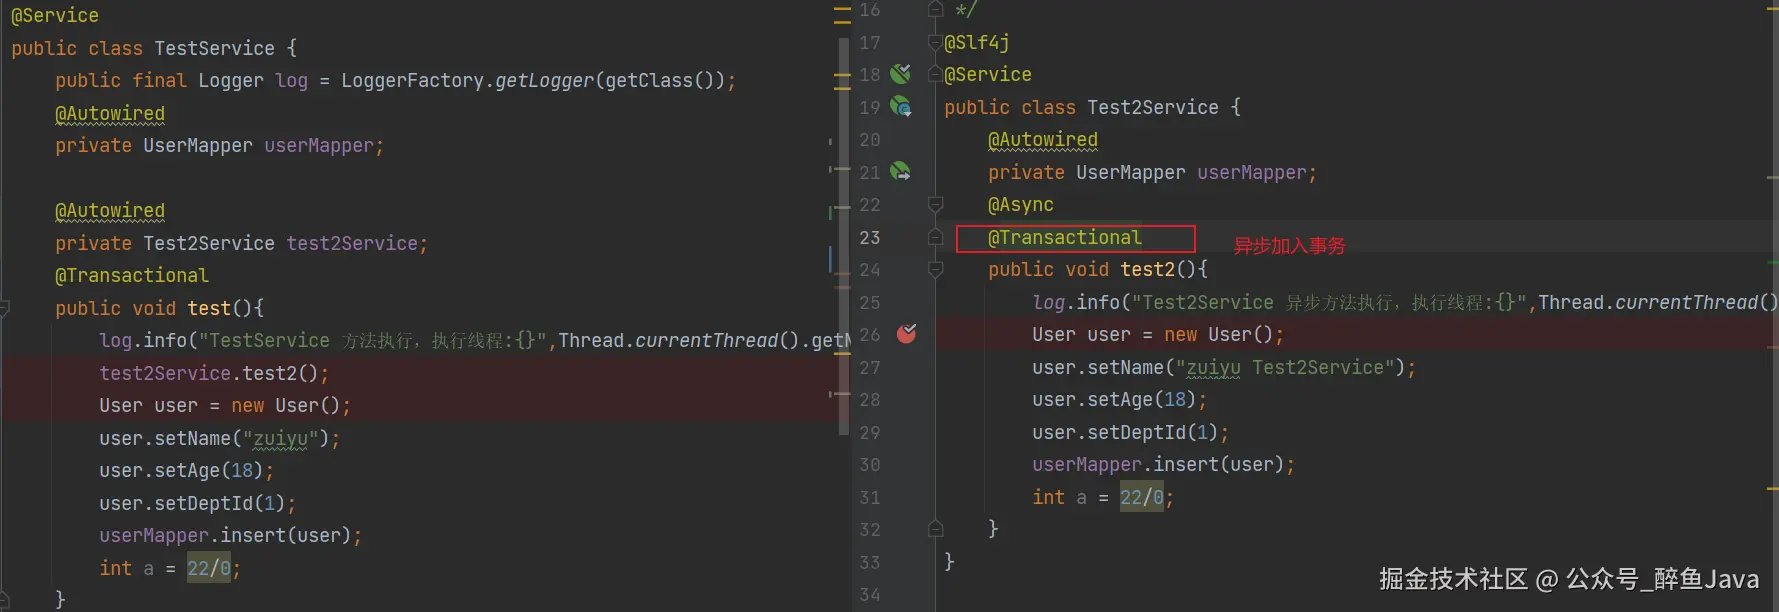Click the "zuiyu" string in the left pane
1779x612 pixels.
[280, 438]
